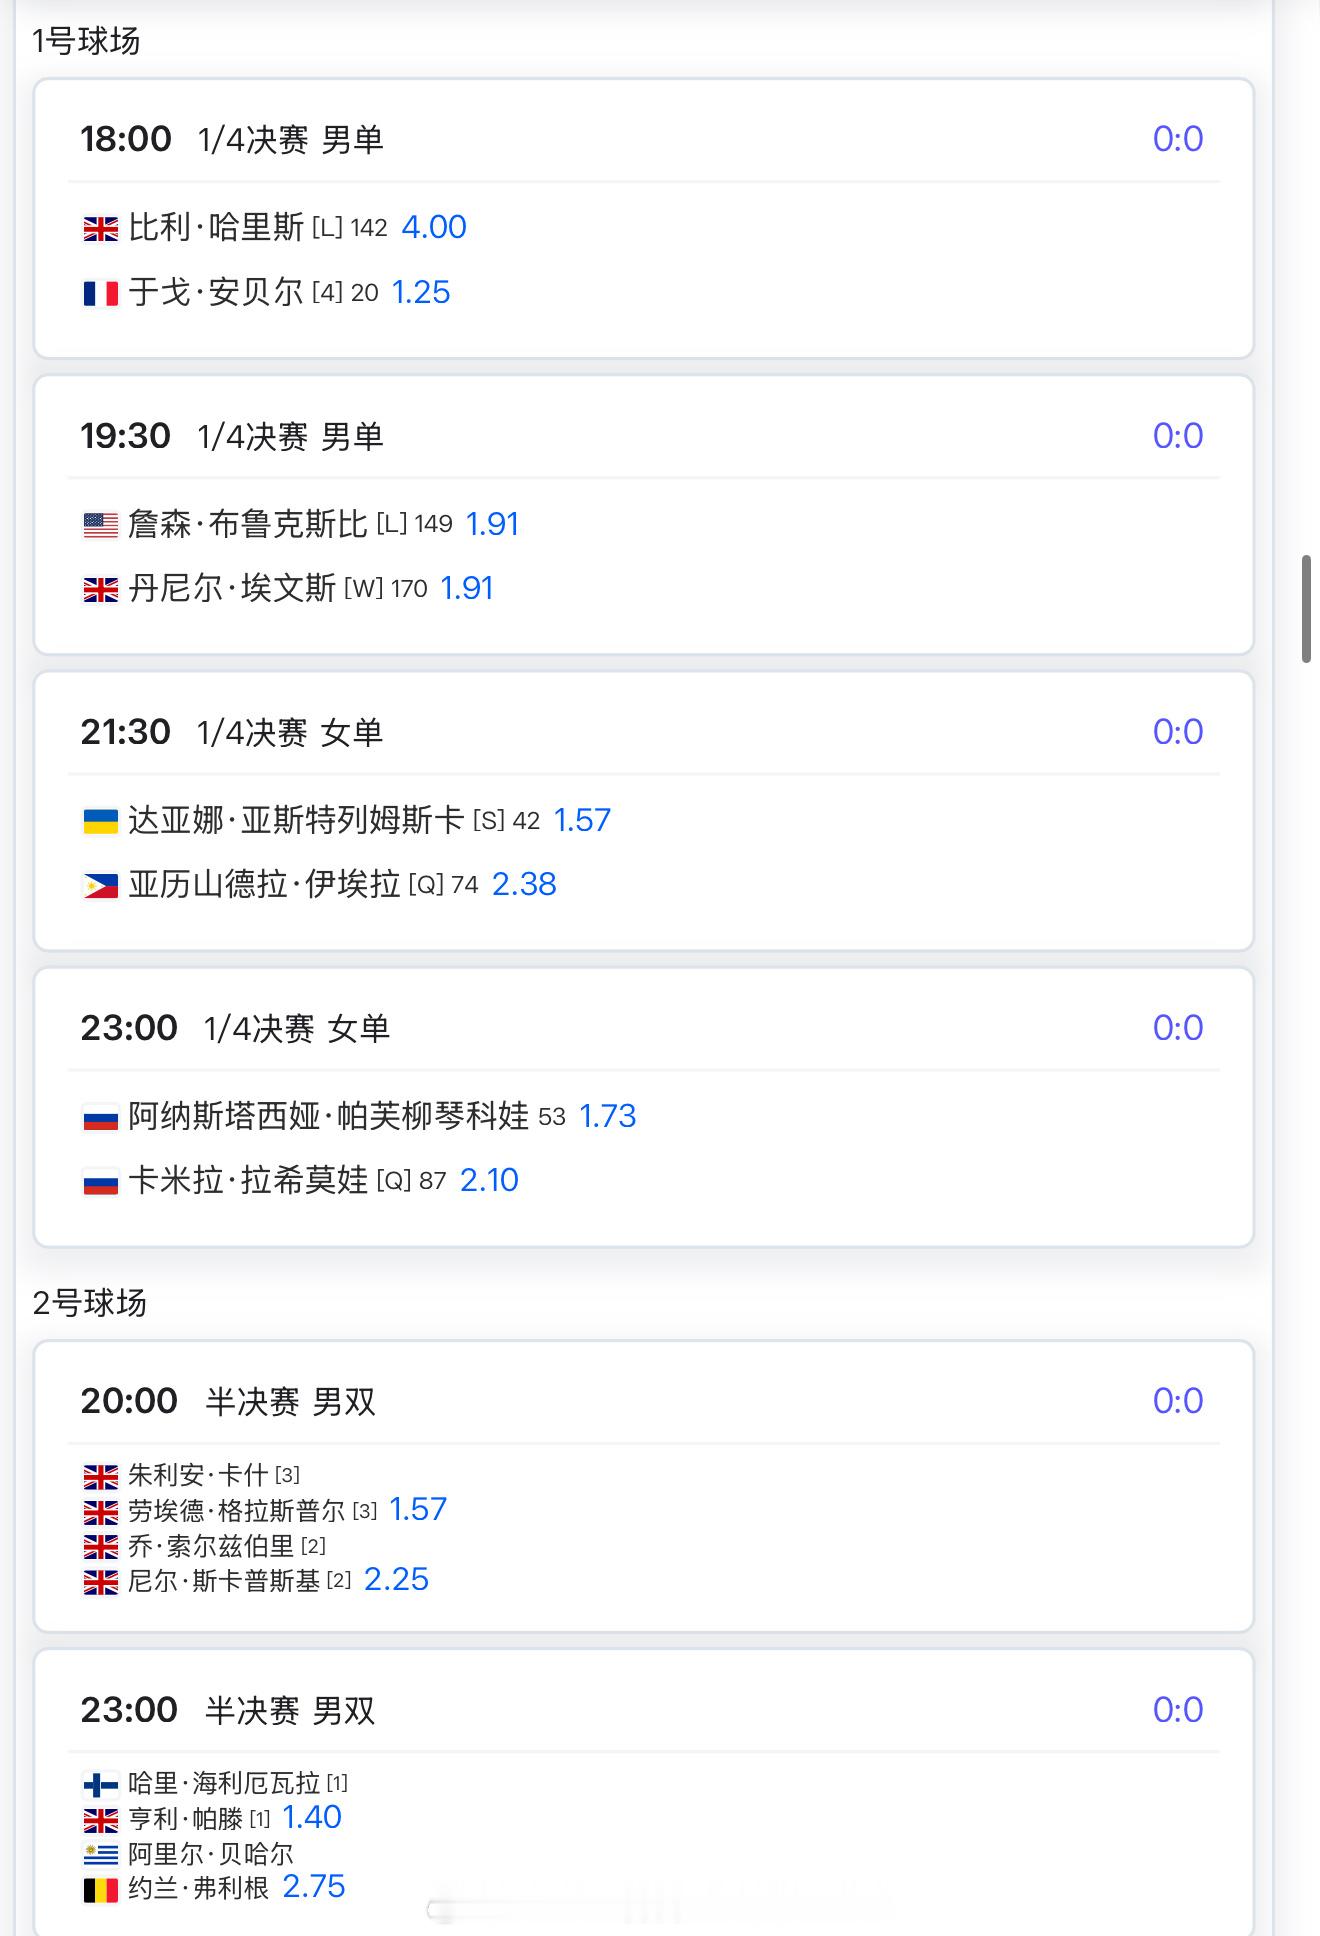Click the Uruguay flag beside 阿里尔·贝哈尔

tap(100, 1855)
